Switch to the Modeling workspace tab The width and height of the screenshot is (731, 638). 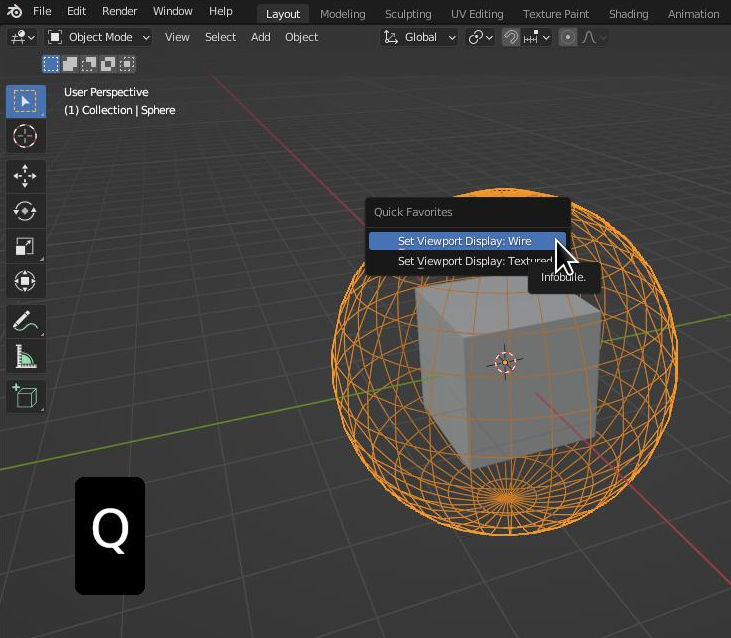coord(343,14)
